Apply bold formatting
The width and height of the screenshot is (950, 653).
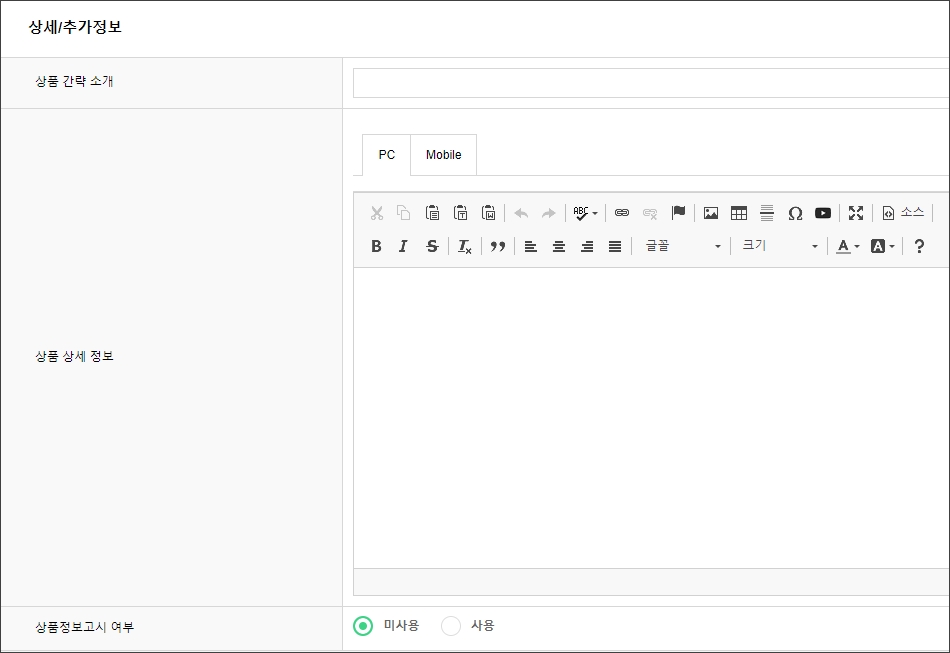376,246
